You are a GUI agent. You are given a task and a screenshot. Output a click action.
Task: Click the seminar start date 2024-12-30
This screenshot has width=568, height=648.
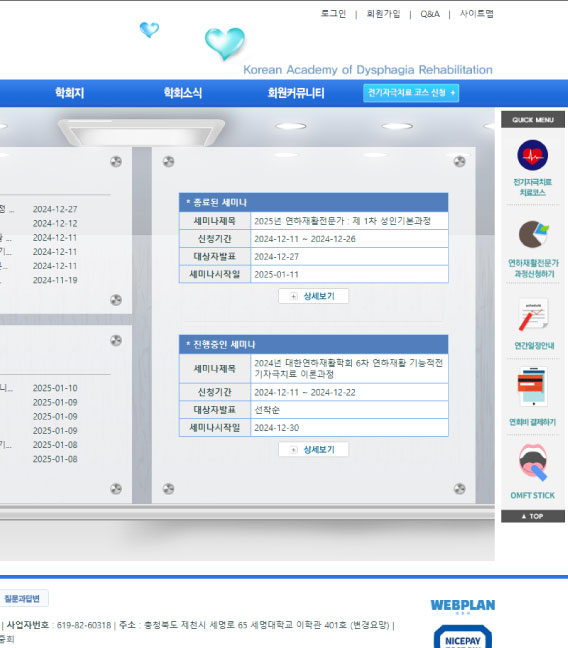(276, 428)
